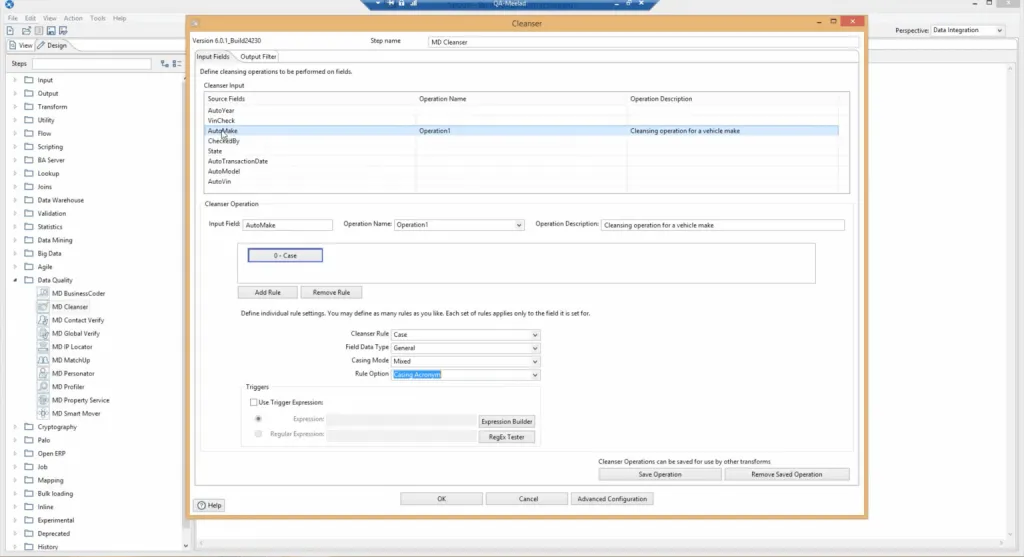Select the MD Smart Mover step icon

(43, 413)
